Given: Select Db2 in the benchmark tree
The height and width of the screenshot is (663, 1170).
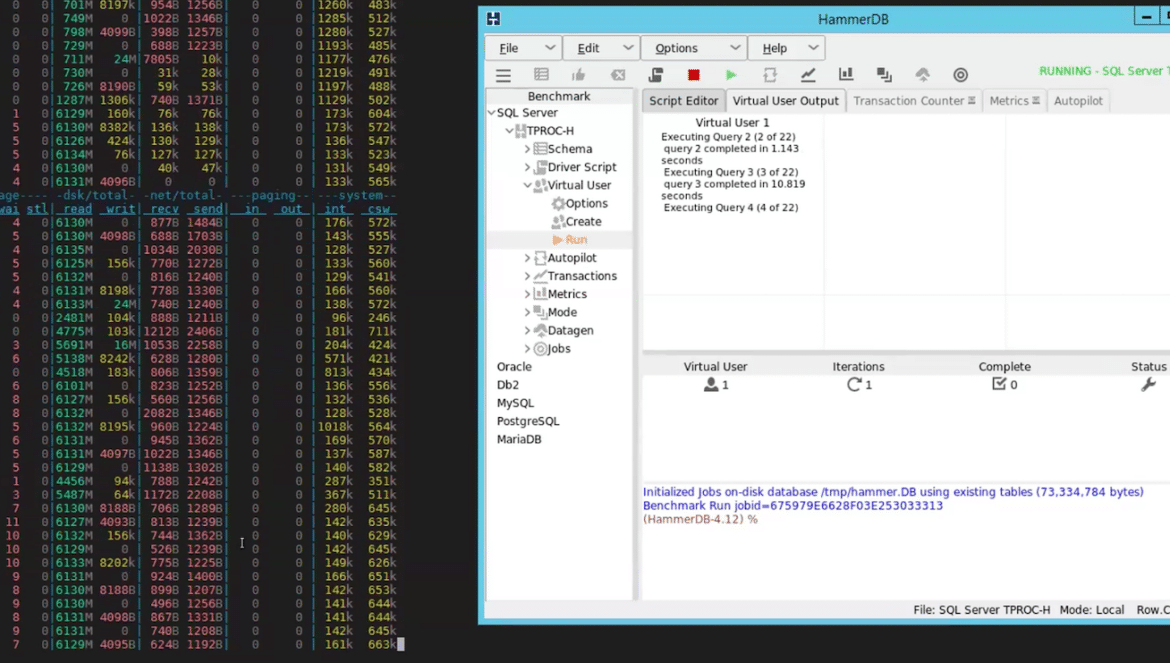Looking at the screenshot, I should tap(507, 385).
